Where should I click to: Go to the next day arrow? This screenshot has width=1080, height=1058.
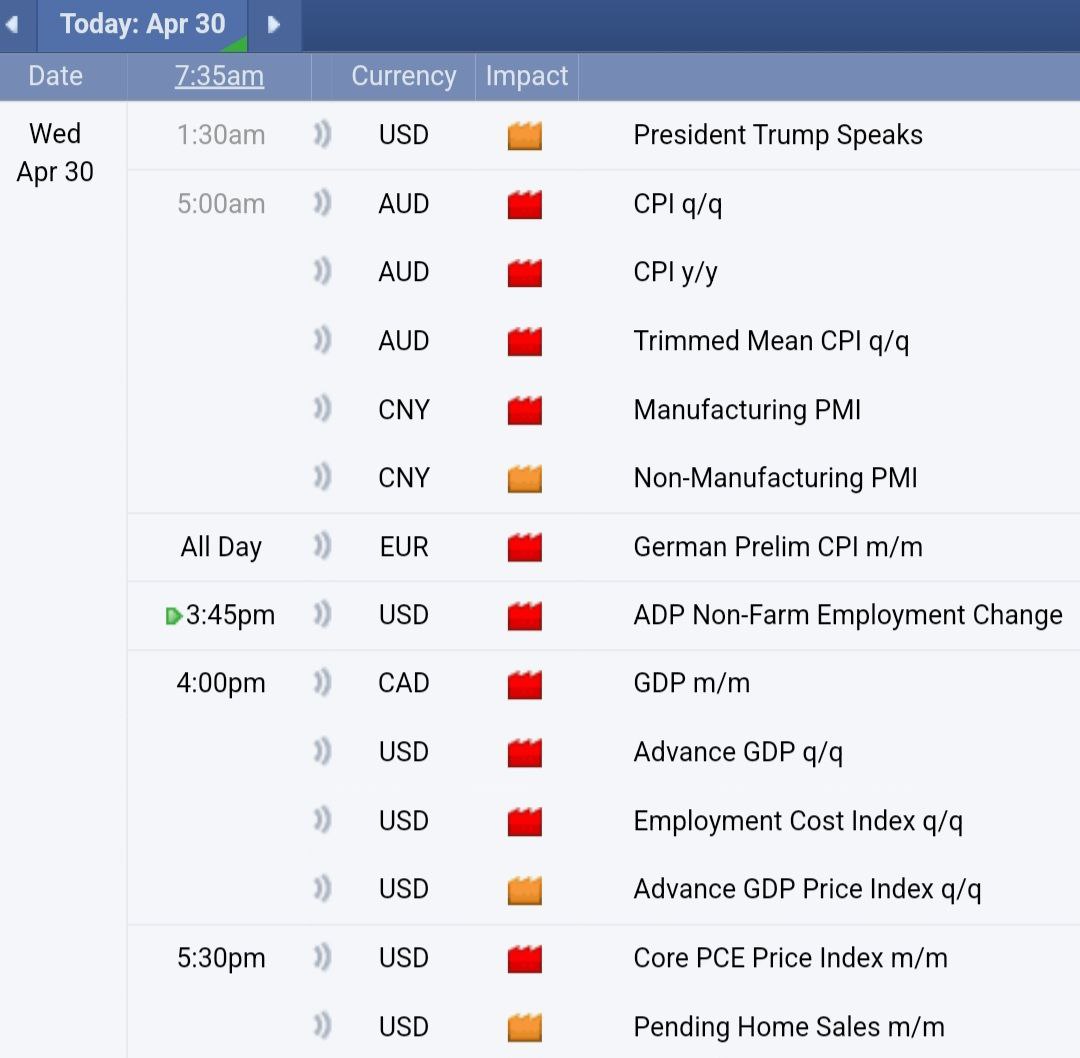(273, 25)
